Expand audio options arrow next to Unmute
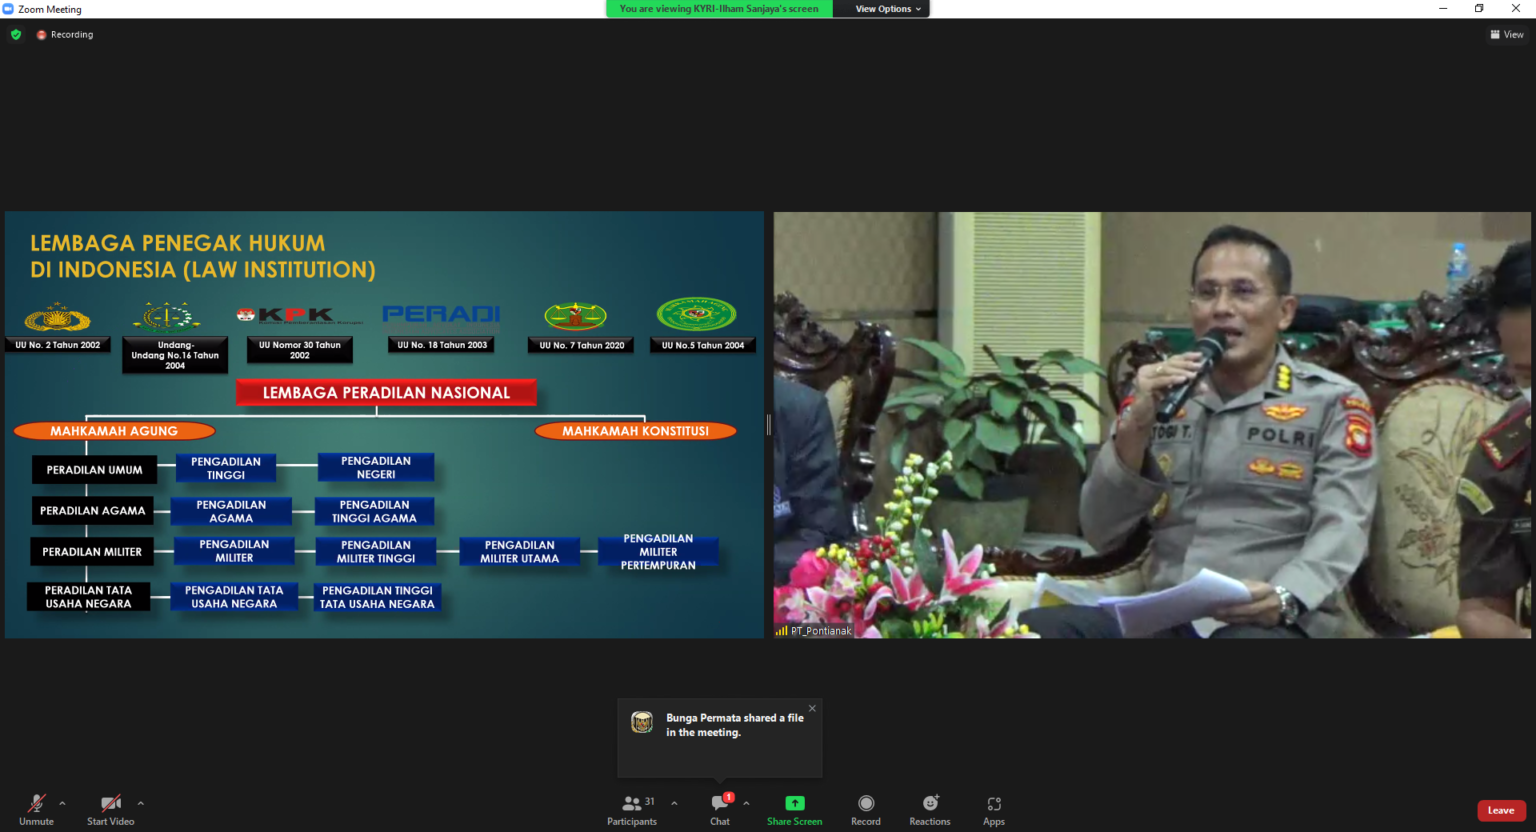The width and height of the screenshot is (1536, 832). pos(62,803)
